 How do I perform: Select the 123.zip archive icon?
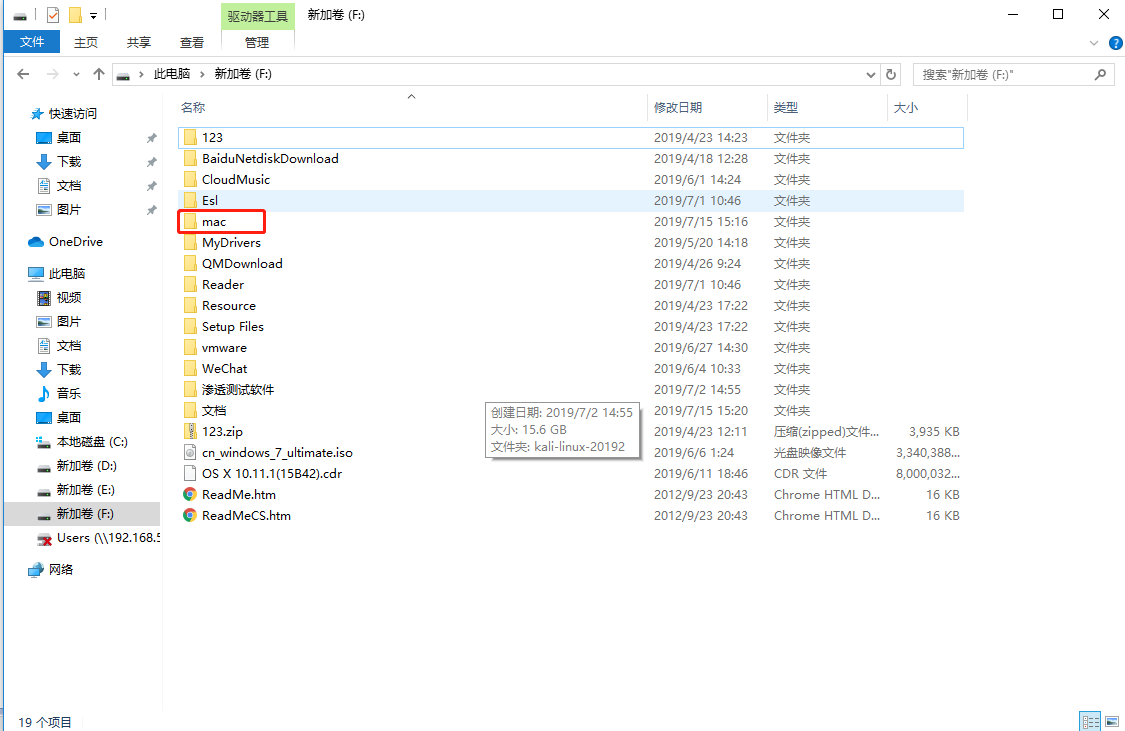(190, 431)
